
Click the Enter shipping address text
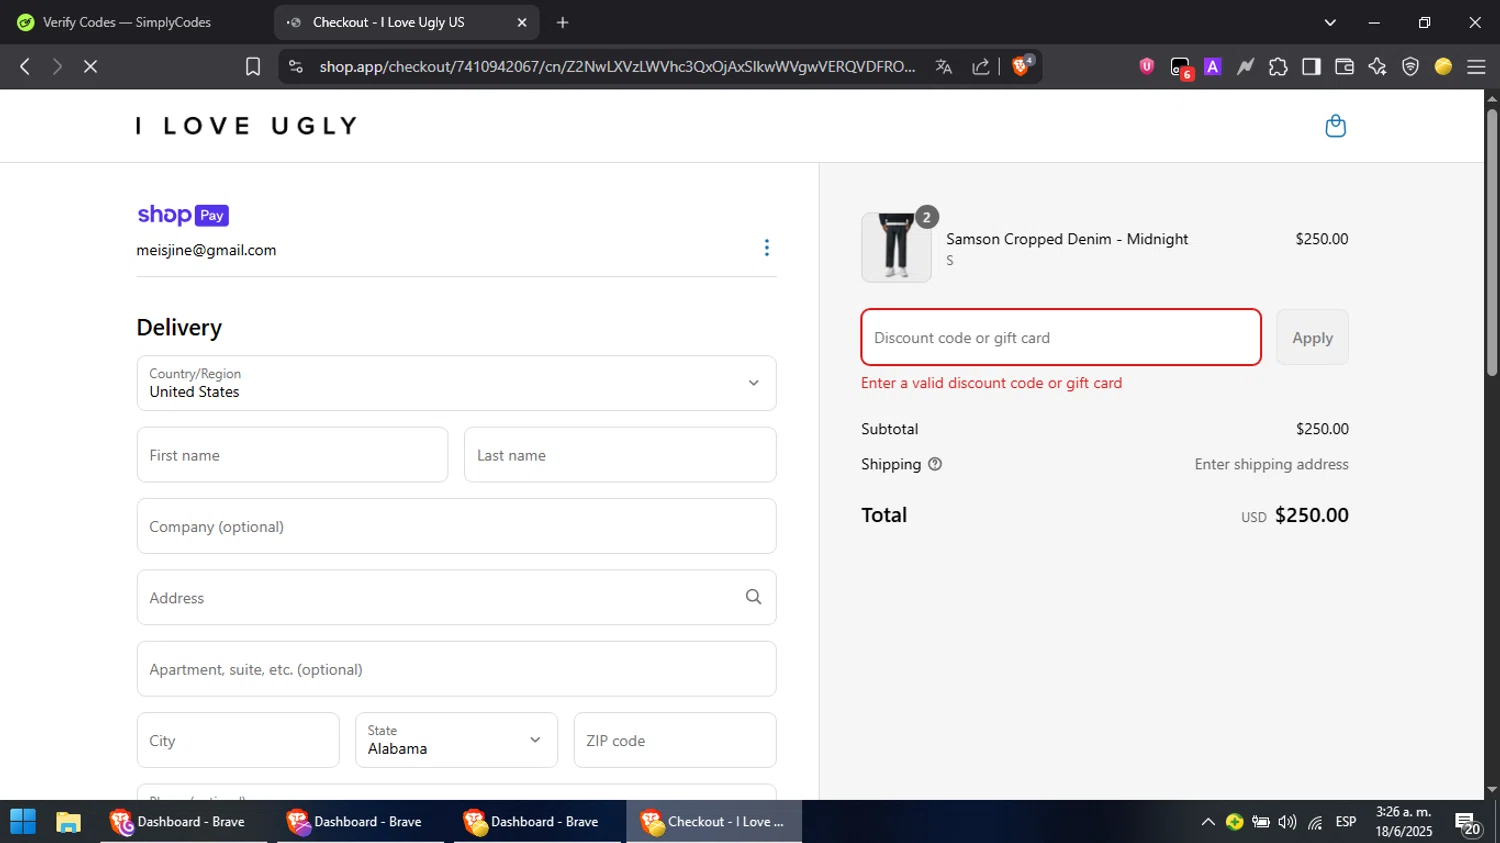coord(1271,464)
